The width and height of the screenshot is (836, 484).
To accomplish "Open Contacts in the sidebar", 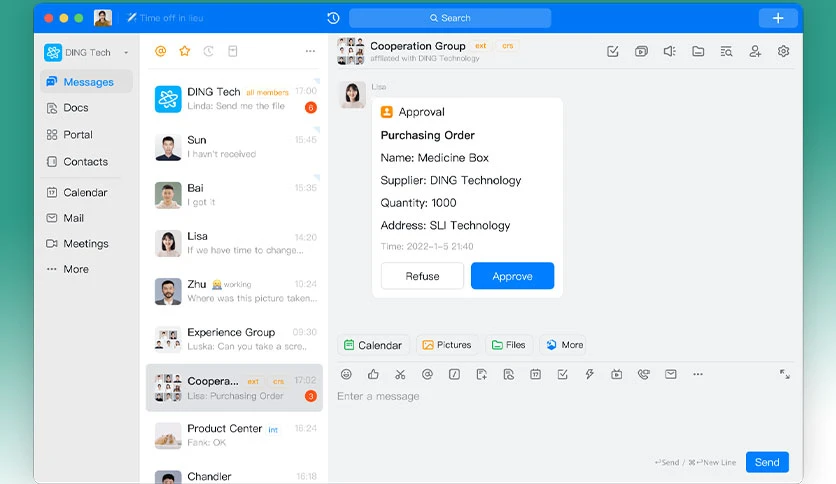I will (77, 162).
